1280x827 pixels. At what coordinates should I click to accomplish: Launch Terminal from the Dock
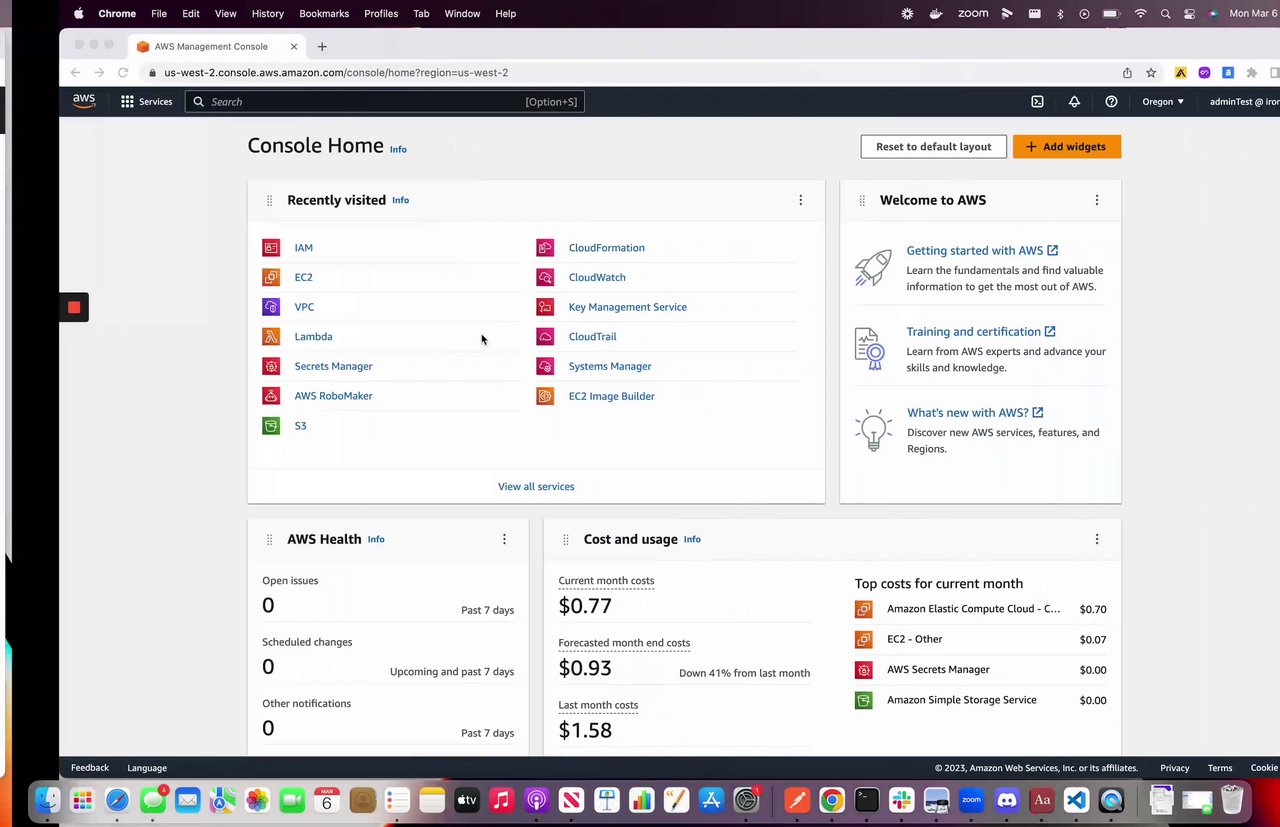[x=867, y=800]
